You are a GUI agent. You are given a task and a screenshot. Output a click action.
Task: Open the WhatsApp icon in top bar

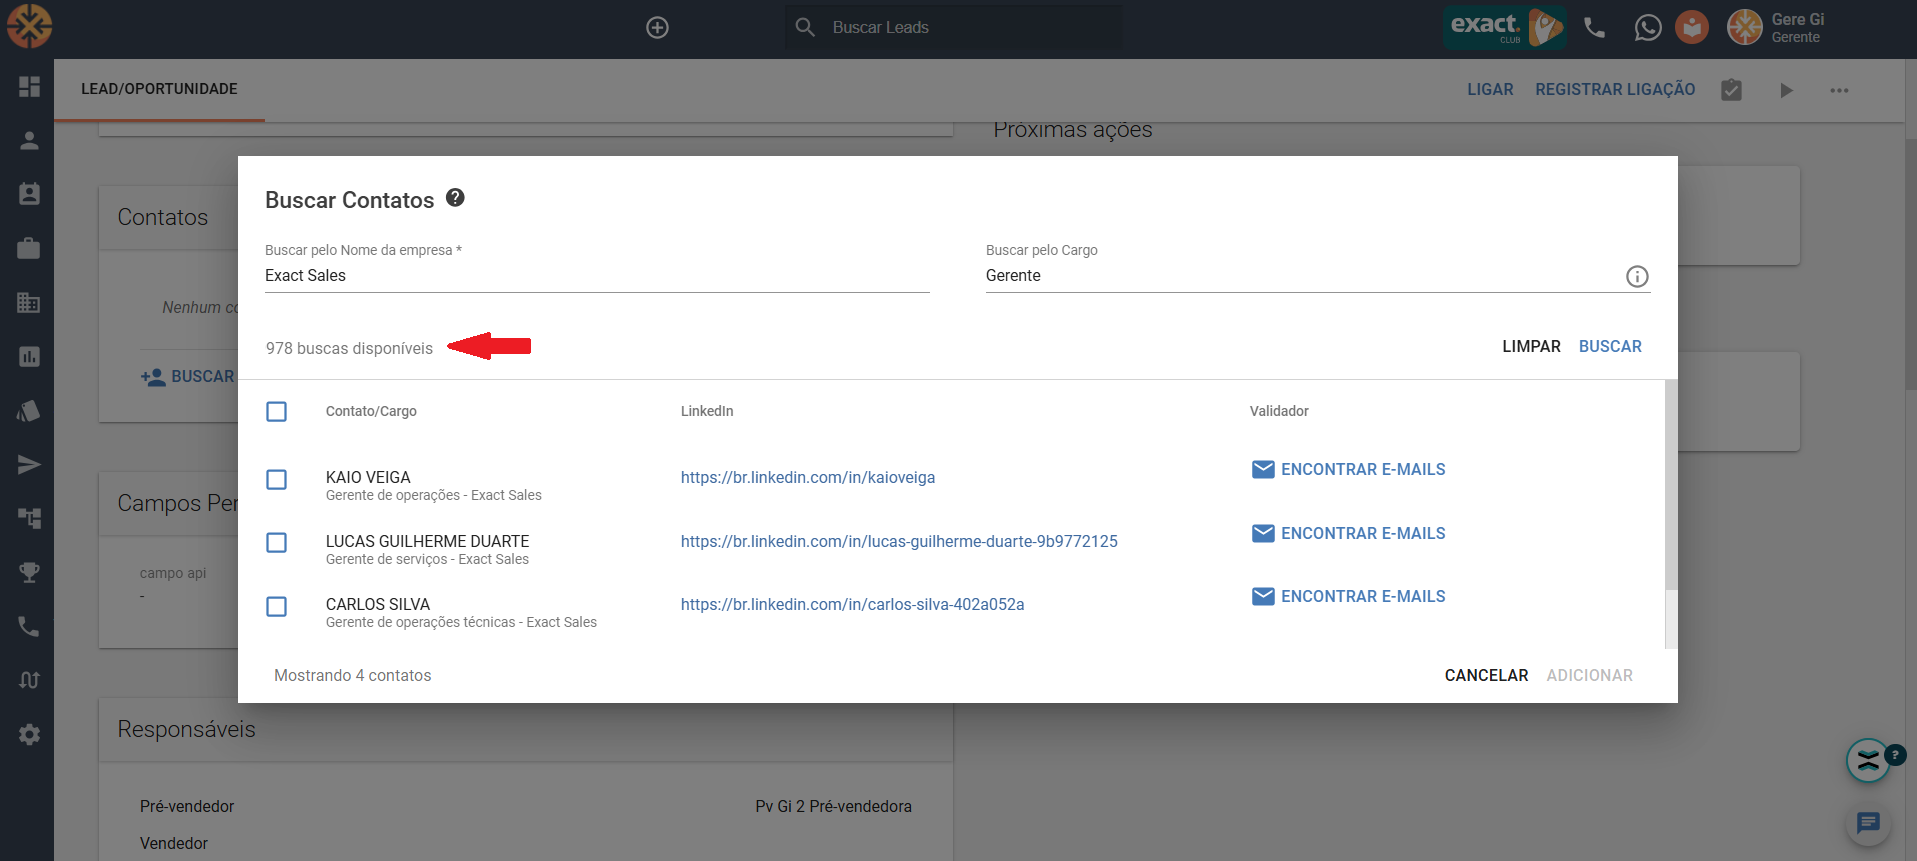(1648, 28)
